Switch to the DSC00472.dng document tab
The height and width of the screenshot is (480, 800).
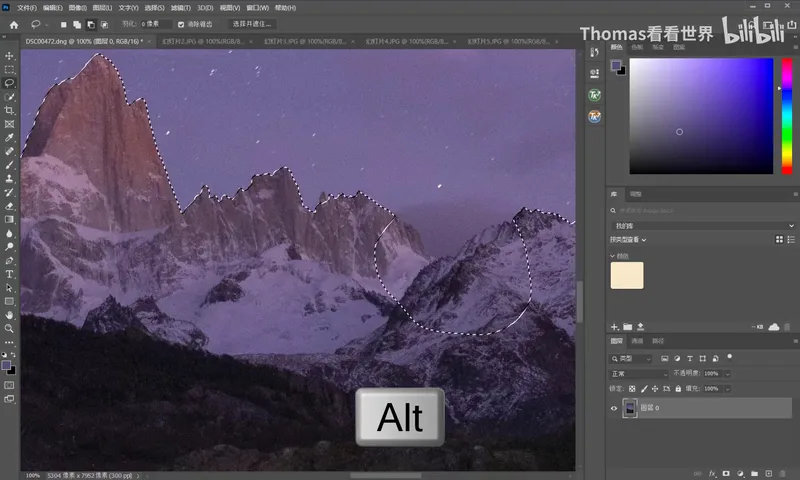pos(84,41)
